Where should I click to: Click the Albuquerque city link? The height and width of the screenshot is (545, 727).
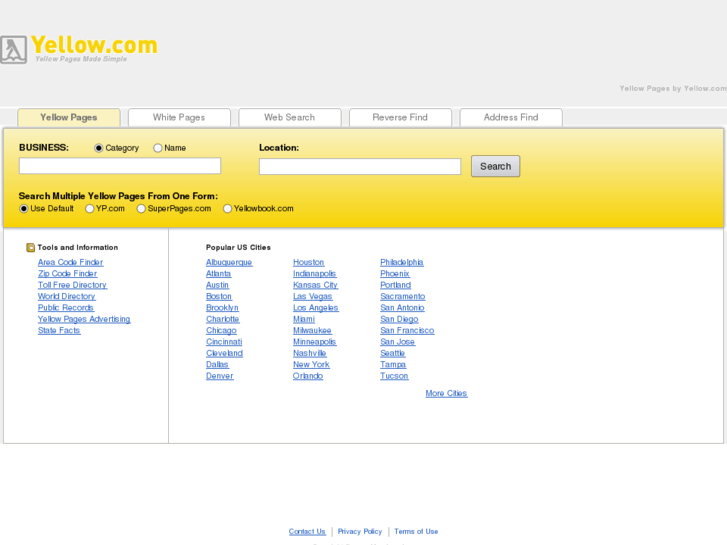[x=229, y=263]
